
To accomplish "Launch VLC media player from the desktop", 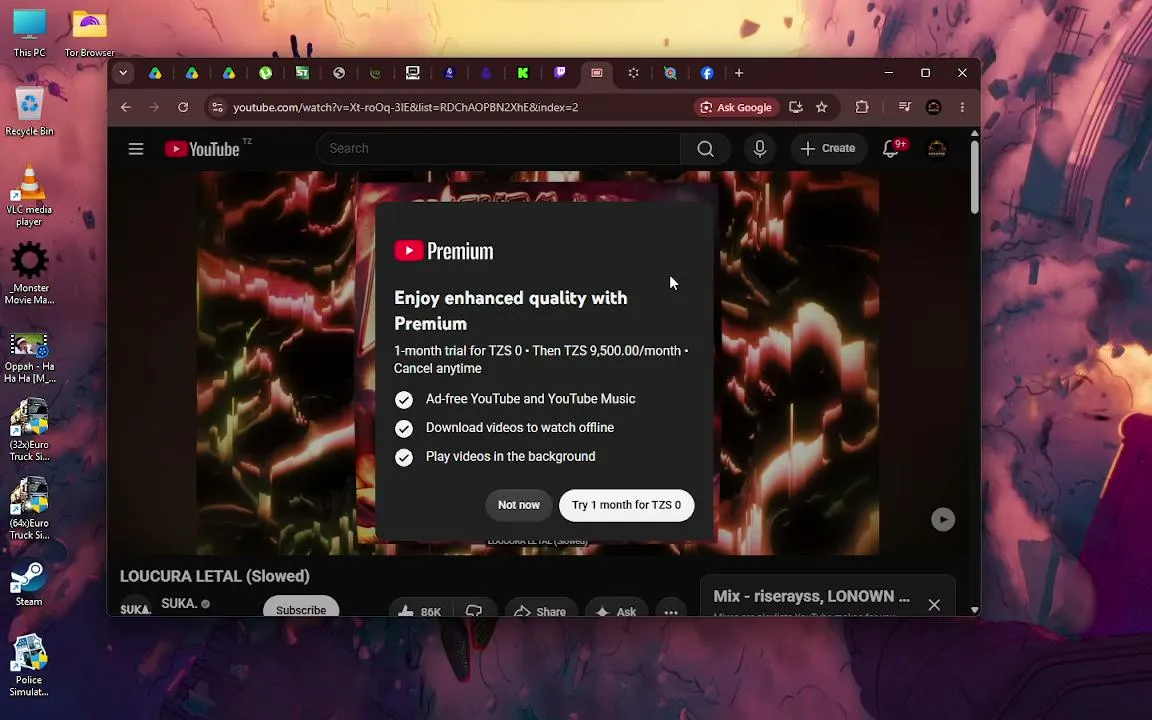I will pyautogui.click(x=29, y=195).
